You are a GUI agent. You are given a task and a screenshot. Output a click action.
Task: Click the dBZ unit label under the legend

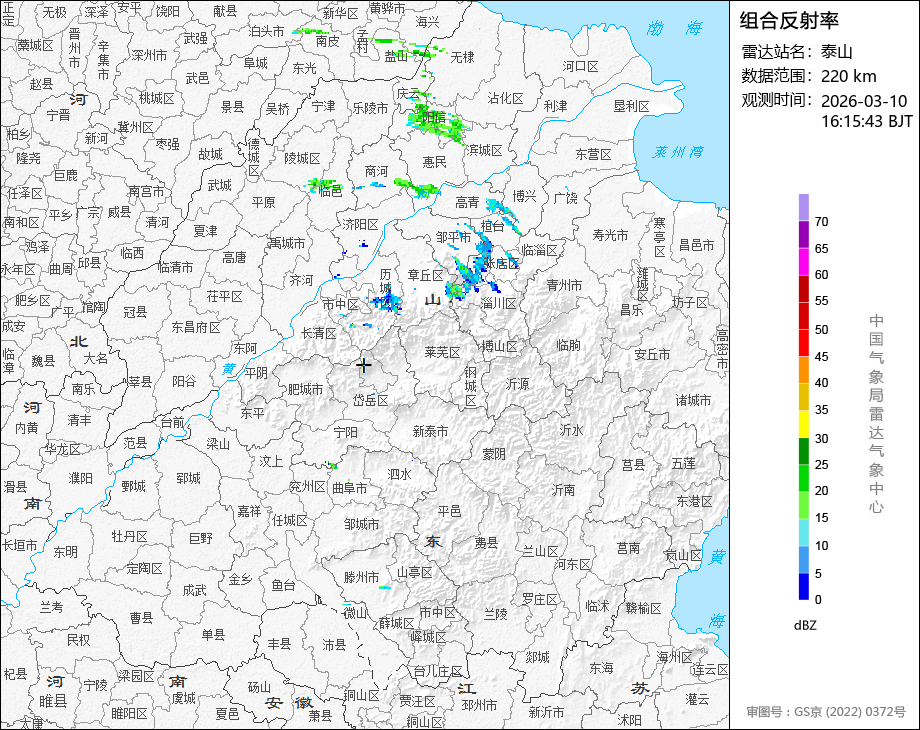click(805, 626)
